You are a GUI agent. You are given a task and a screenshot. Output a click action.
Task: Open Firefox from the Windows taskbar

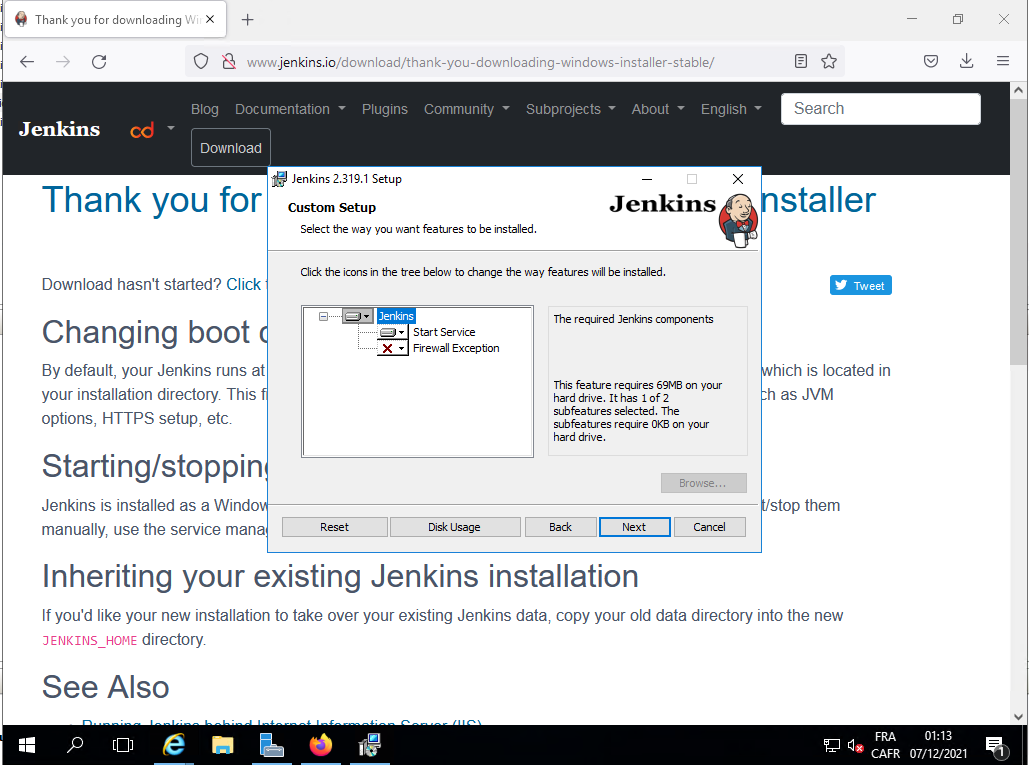point(320,745)
